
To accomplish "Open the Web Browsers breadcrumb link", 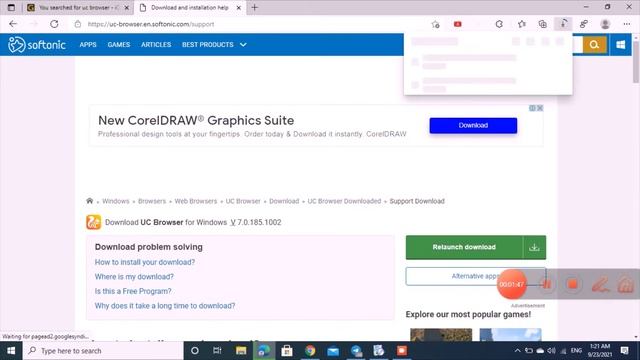I will tap(196, 201).
